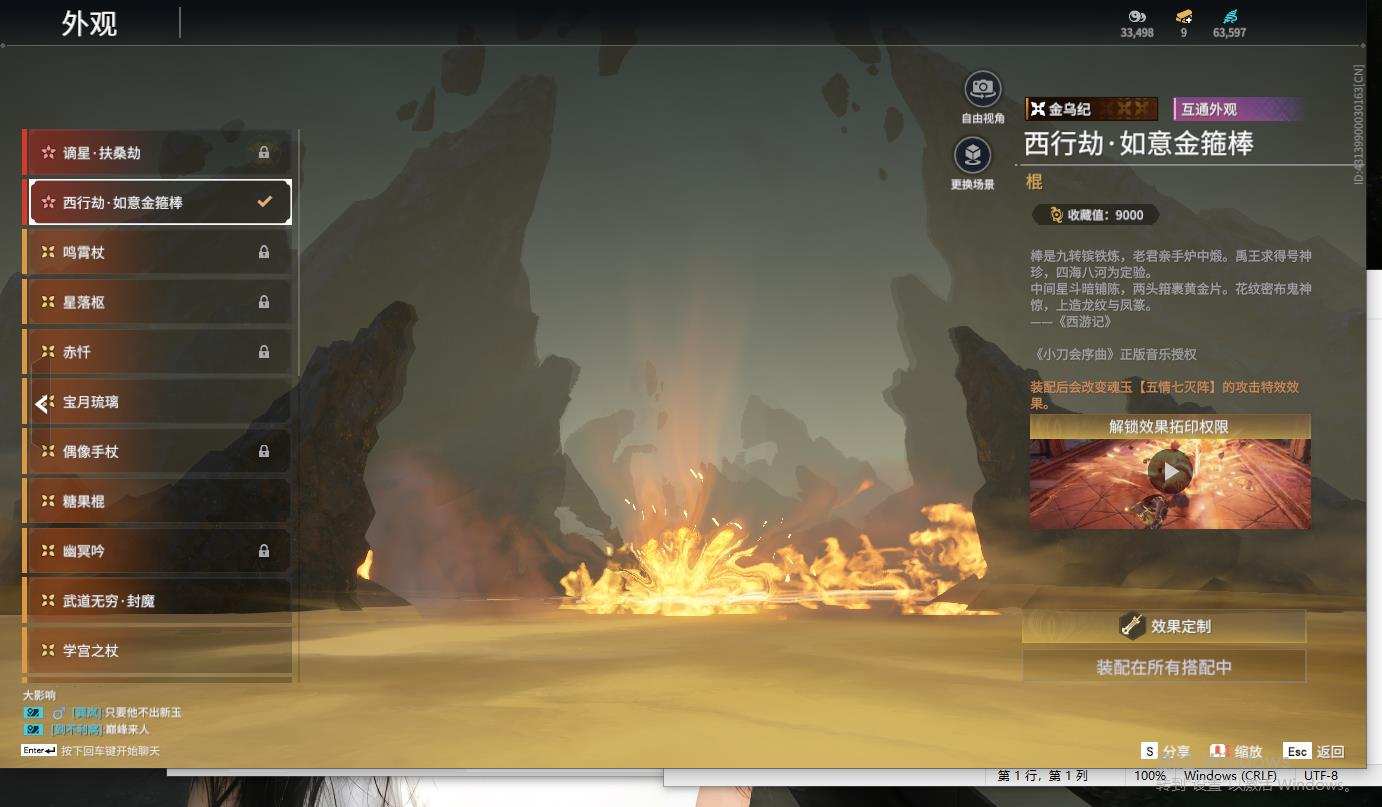Click the 缩放 zoom control
This screenshot has width=1382, height=807.
[1236, 751]
